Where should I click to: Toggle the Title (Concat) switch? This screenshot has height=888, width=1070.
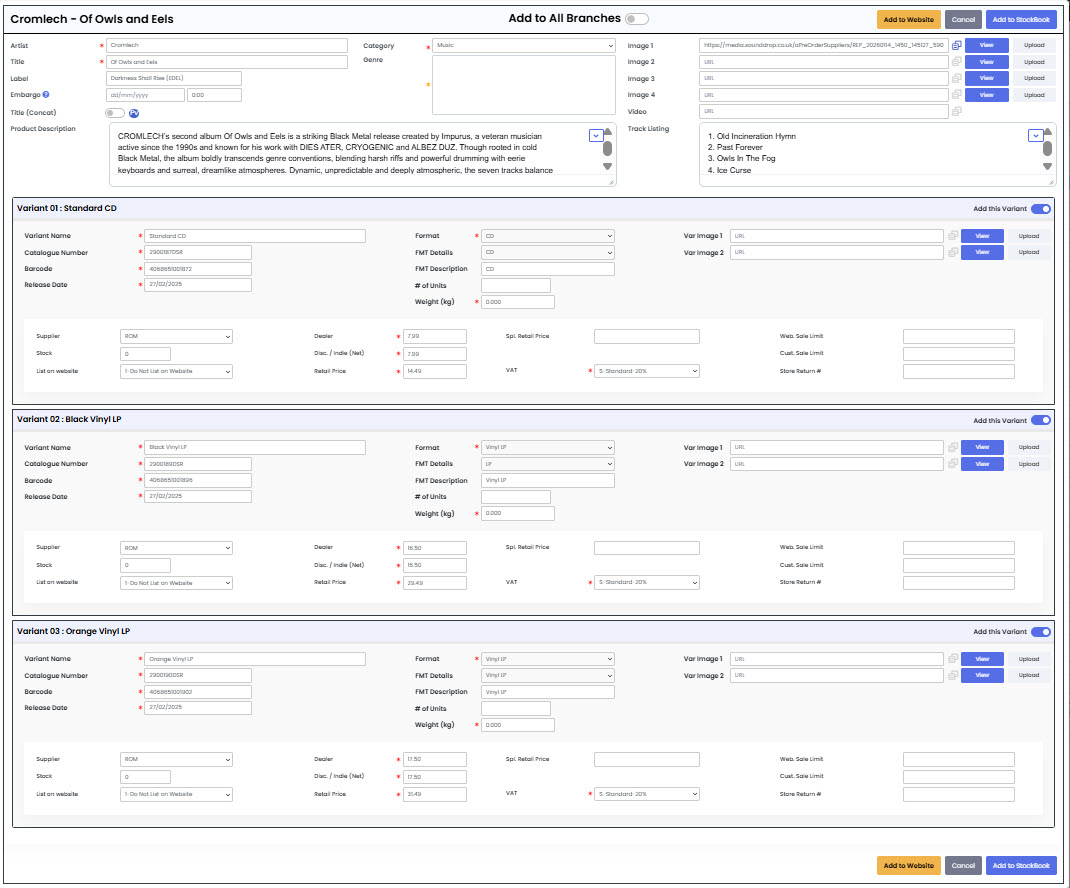(115, 113)
